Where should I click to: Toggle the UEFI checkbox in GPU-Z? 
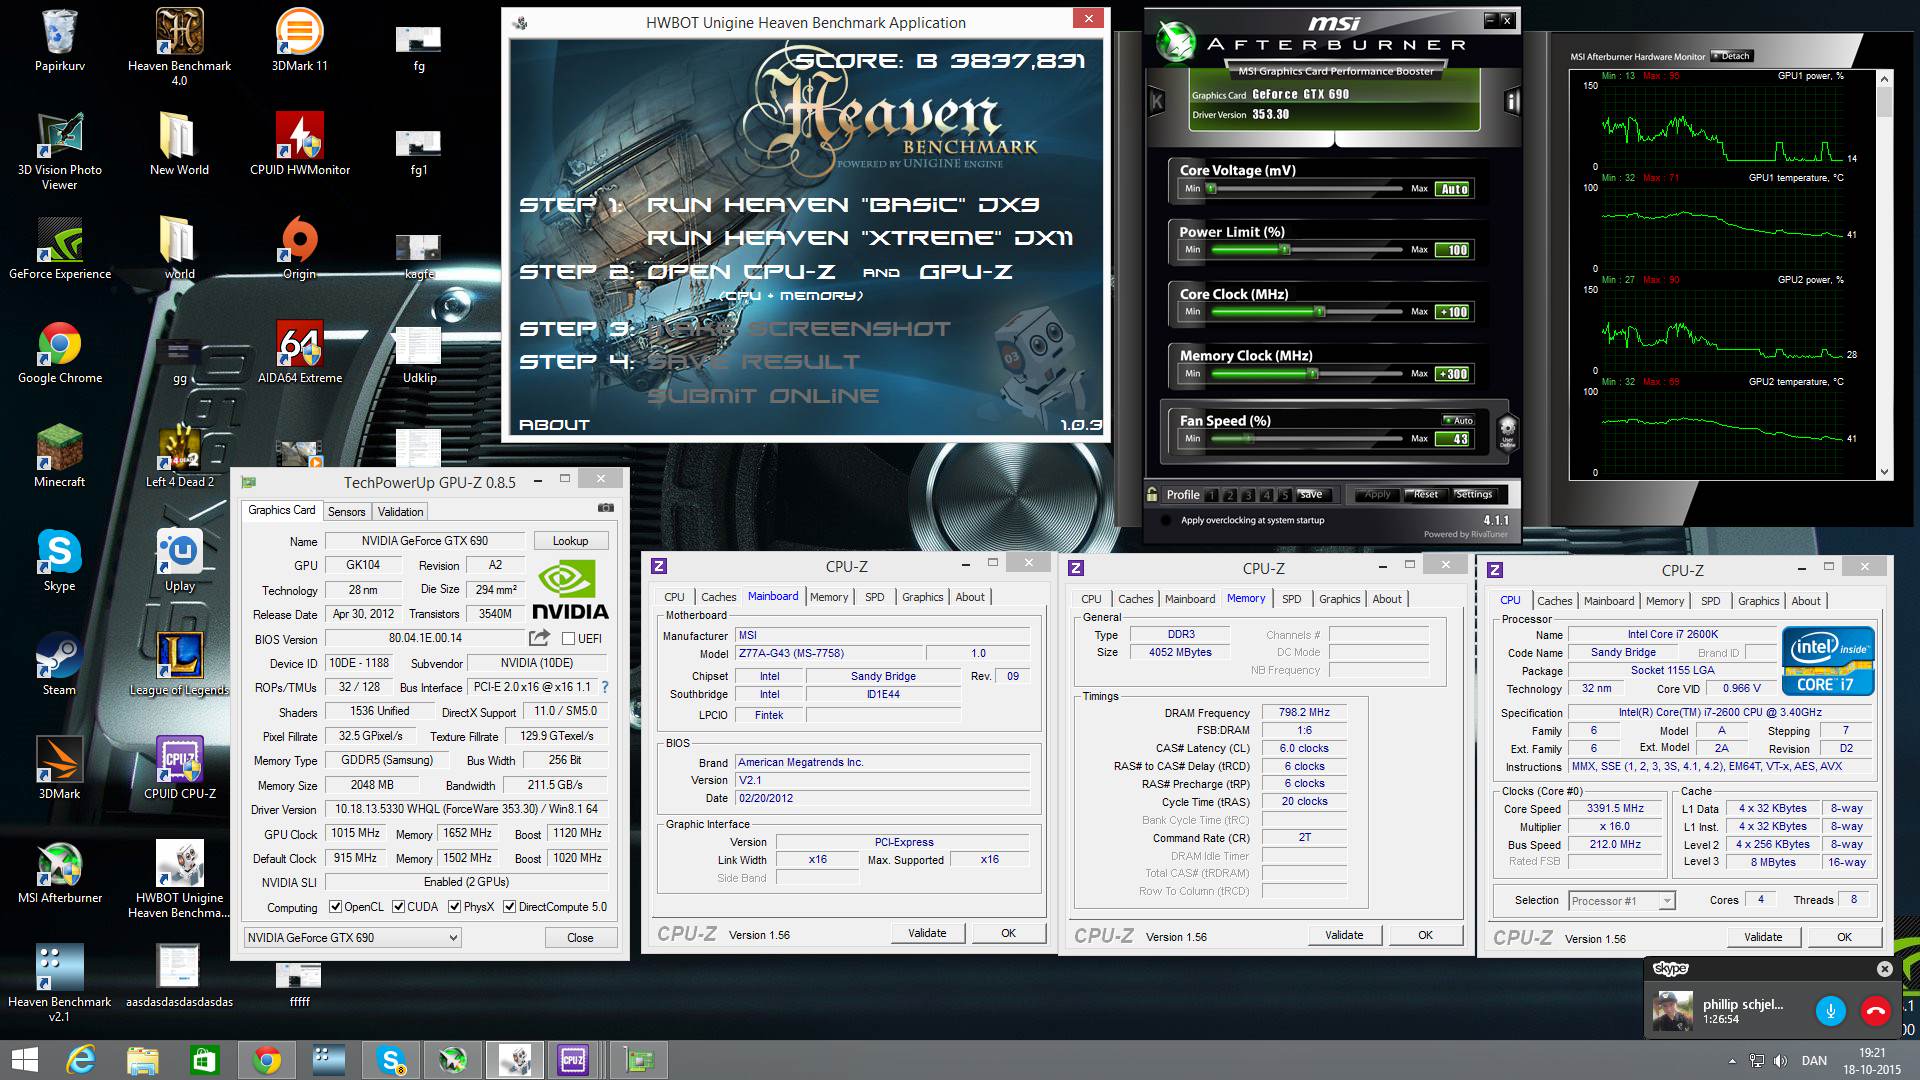click(568, 638)
